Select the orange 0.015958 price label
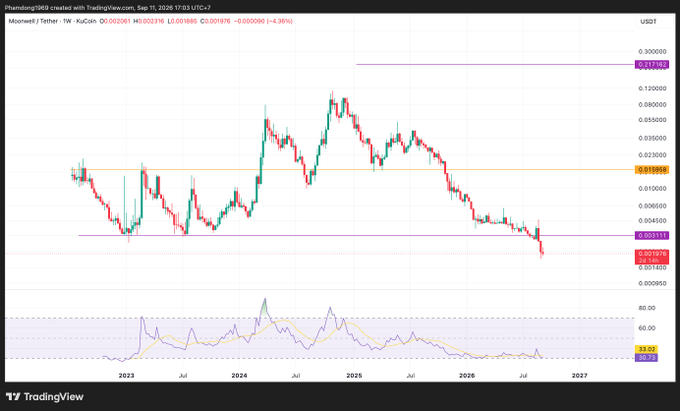Image resolution: width=680 pixels, height=411 pixels. 652,170
